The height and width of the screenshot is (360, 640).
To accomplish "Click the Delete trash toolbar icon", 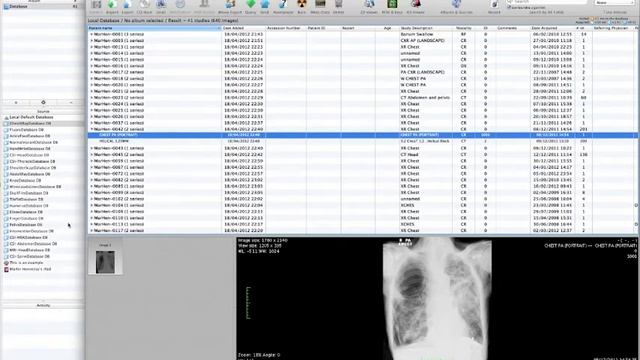I will [338, 4].
